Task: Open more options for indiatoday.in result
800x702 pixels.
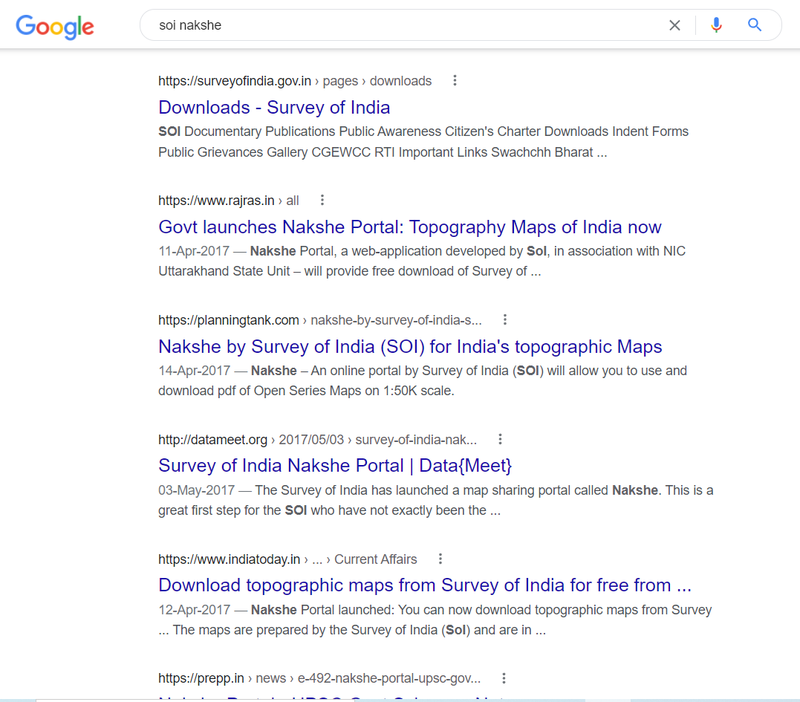Action: coord(440,559)
